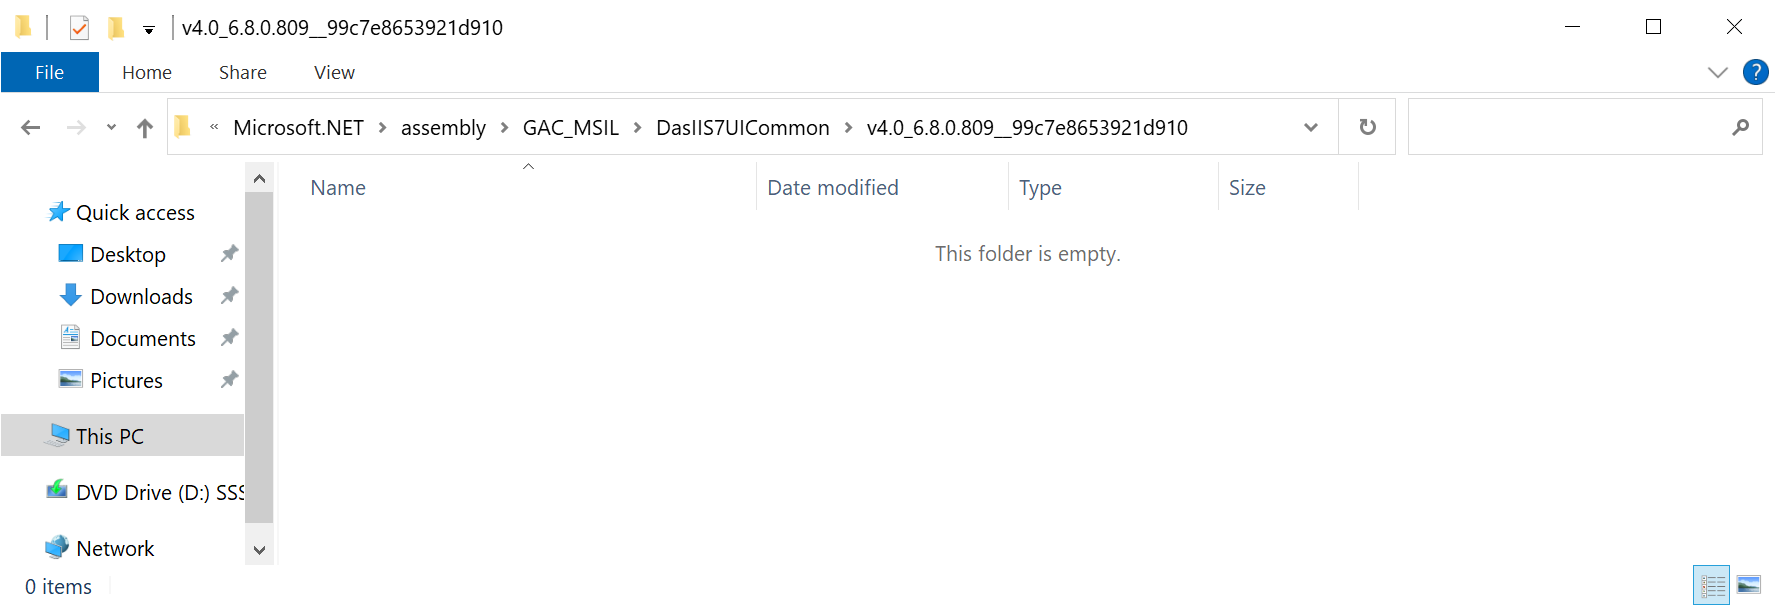The width and height of the screenshot is (1776, 606).
Task: Click the New Folder quick access icon
Action: tap(116, 28)
